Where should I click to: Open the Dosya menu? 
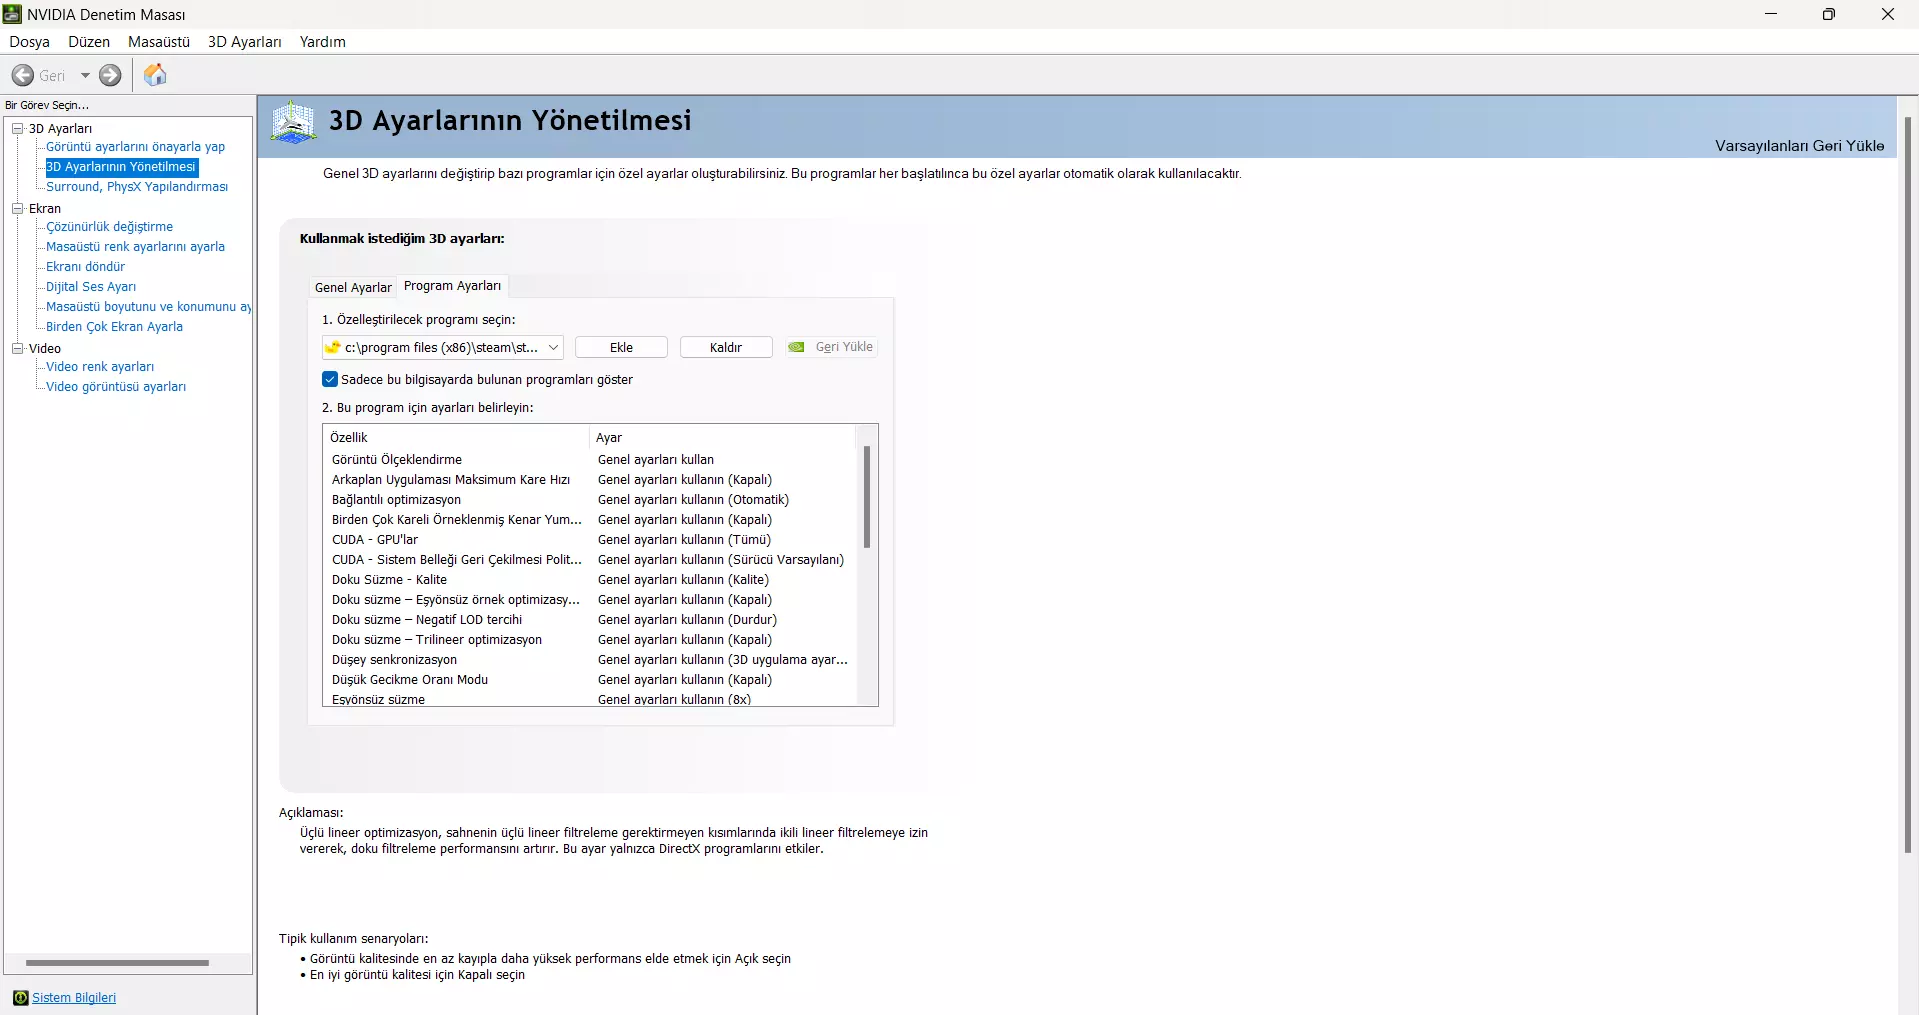click(x=29, y=42)
